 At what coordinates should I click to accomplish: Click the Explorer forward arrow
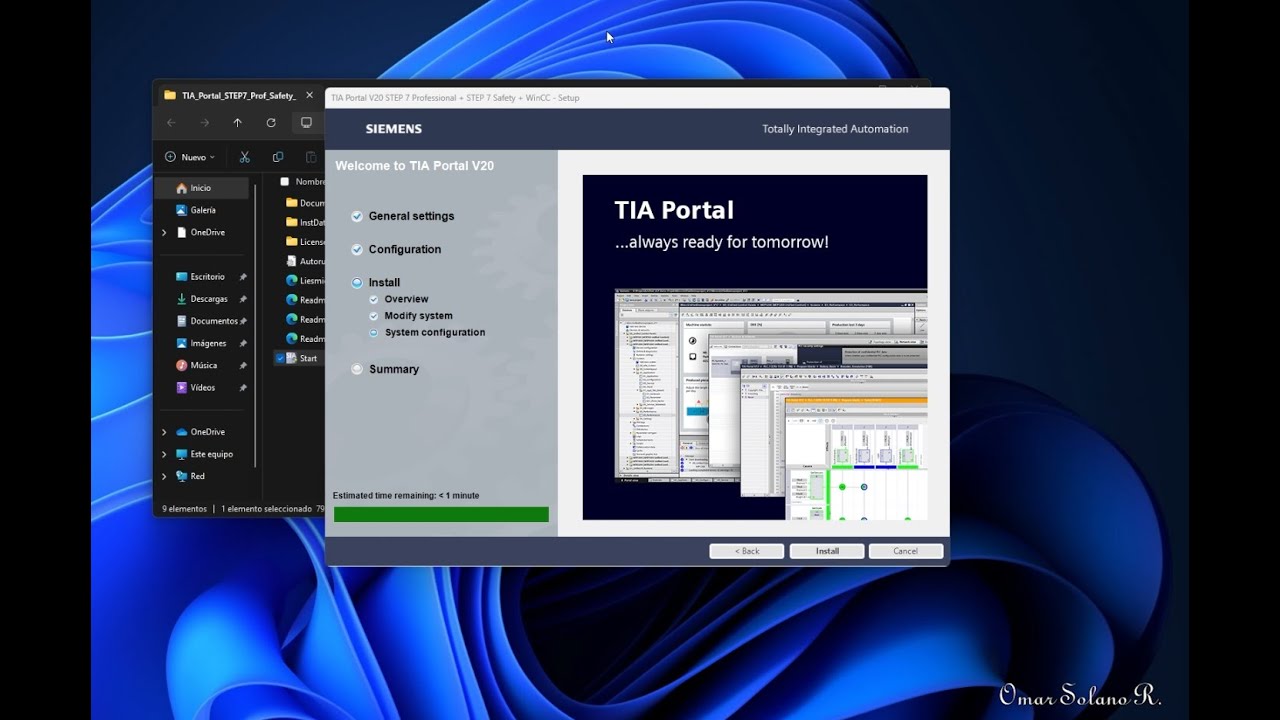[204, 122]
